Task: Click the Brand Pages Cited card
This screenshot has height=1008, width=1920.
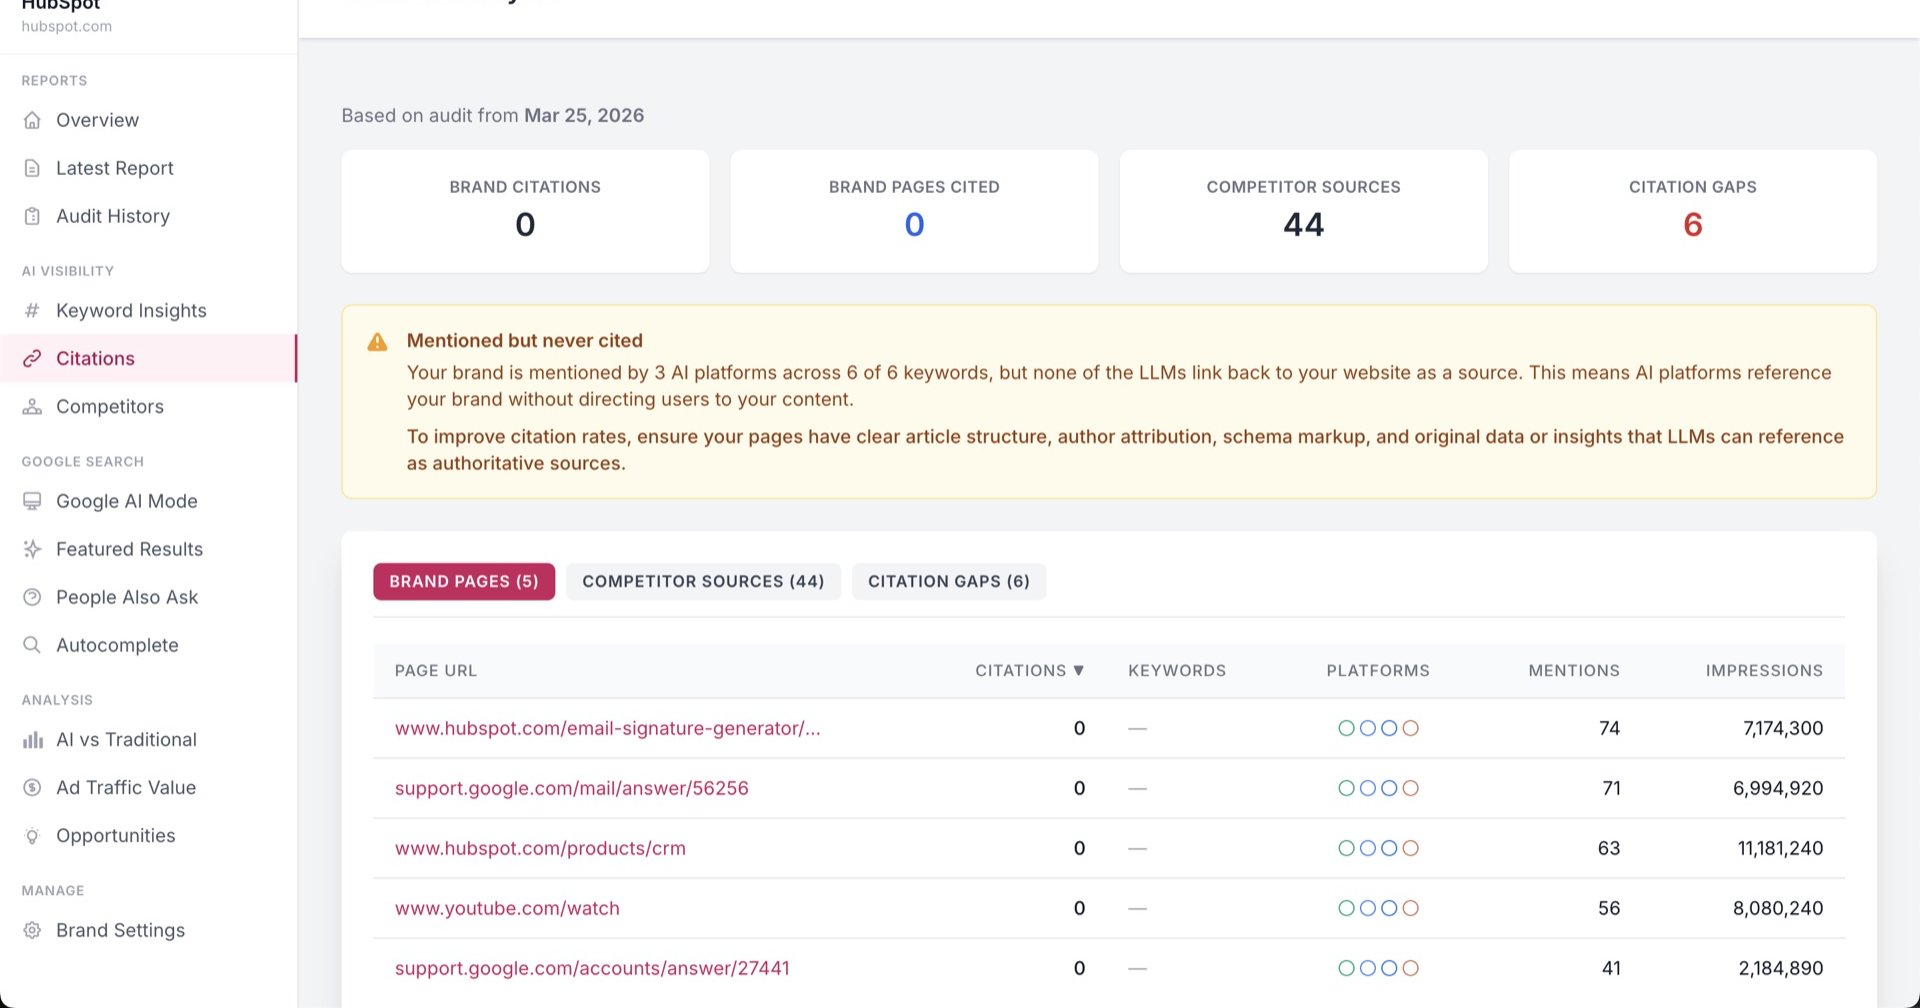Action: click(x=914, y=211)
